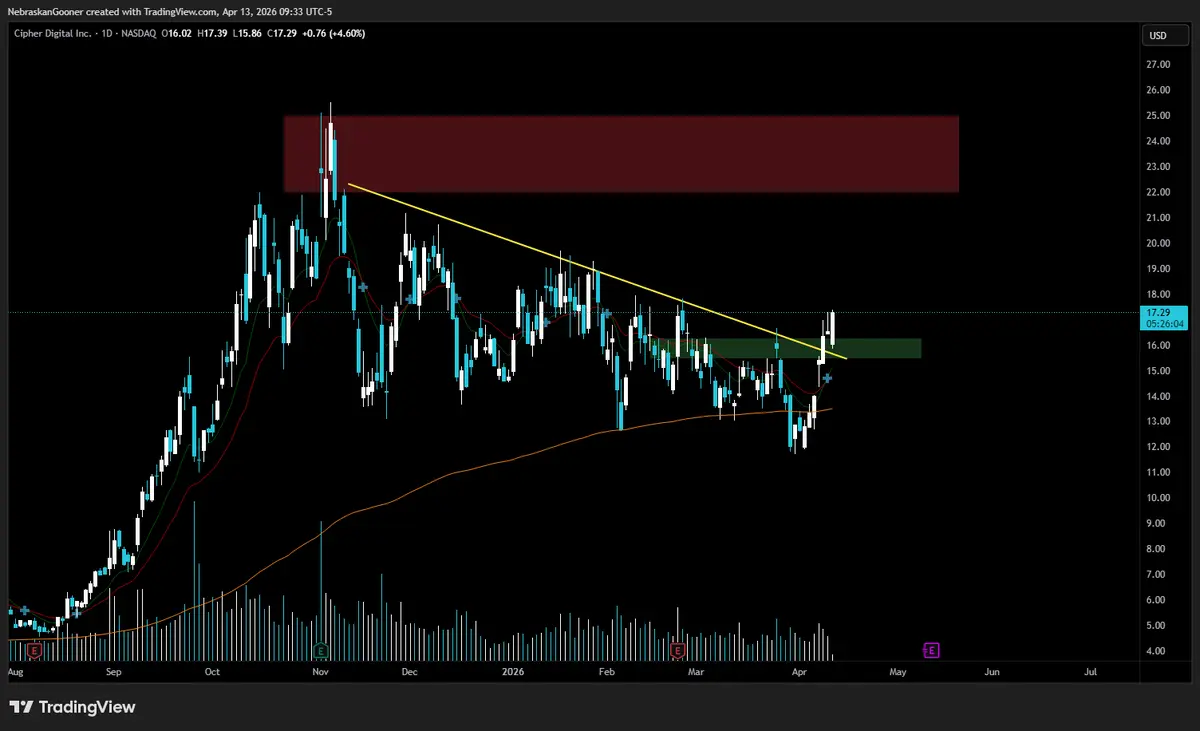The width and height of the screenshot is (1200, 731).
Task: Click the Oct label on time axis
Action: [212, 673]
